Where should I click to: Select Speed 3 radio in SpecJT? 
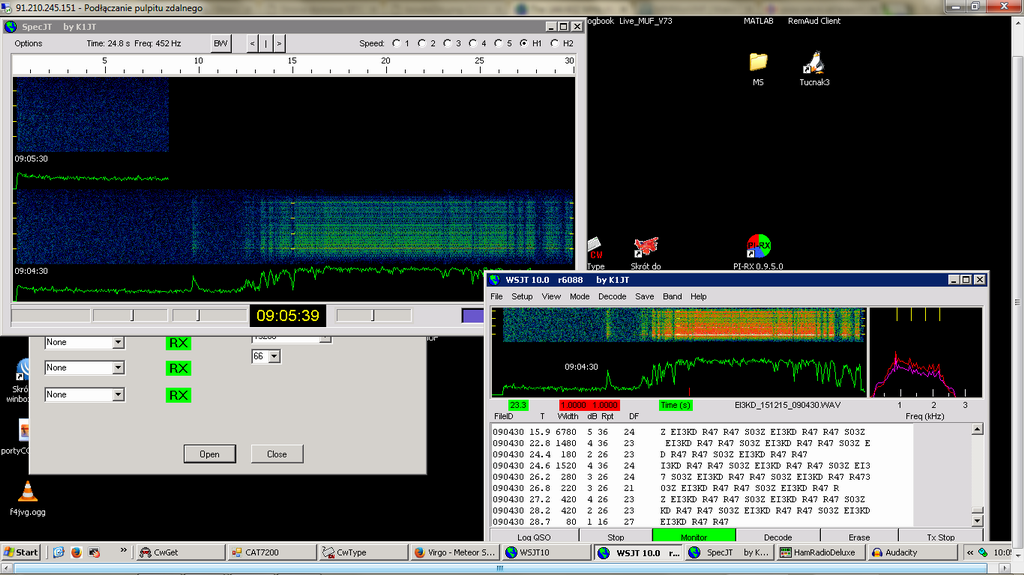[447, 43]
